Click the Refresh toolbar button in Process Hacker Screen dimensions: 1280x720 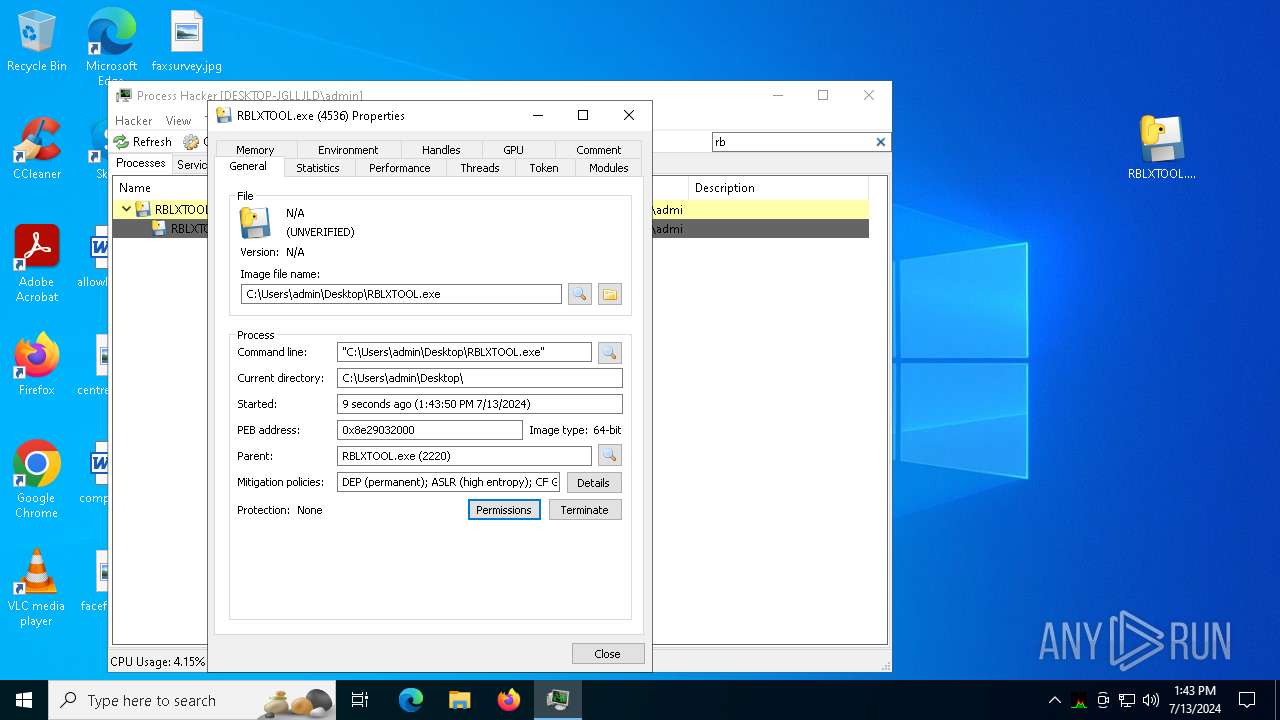[x=143, y=142]
